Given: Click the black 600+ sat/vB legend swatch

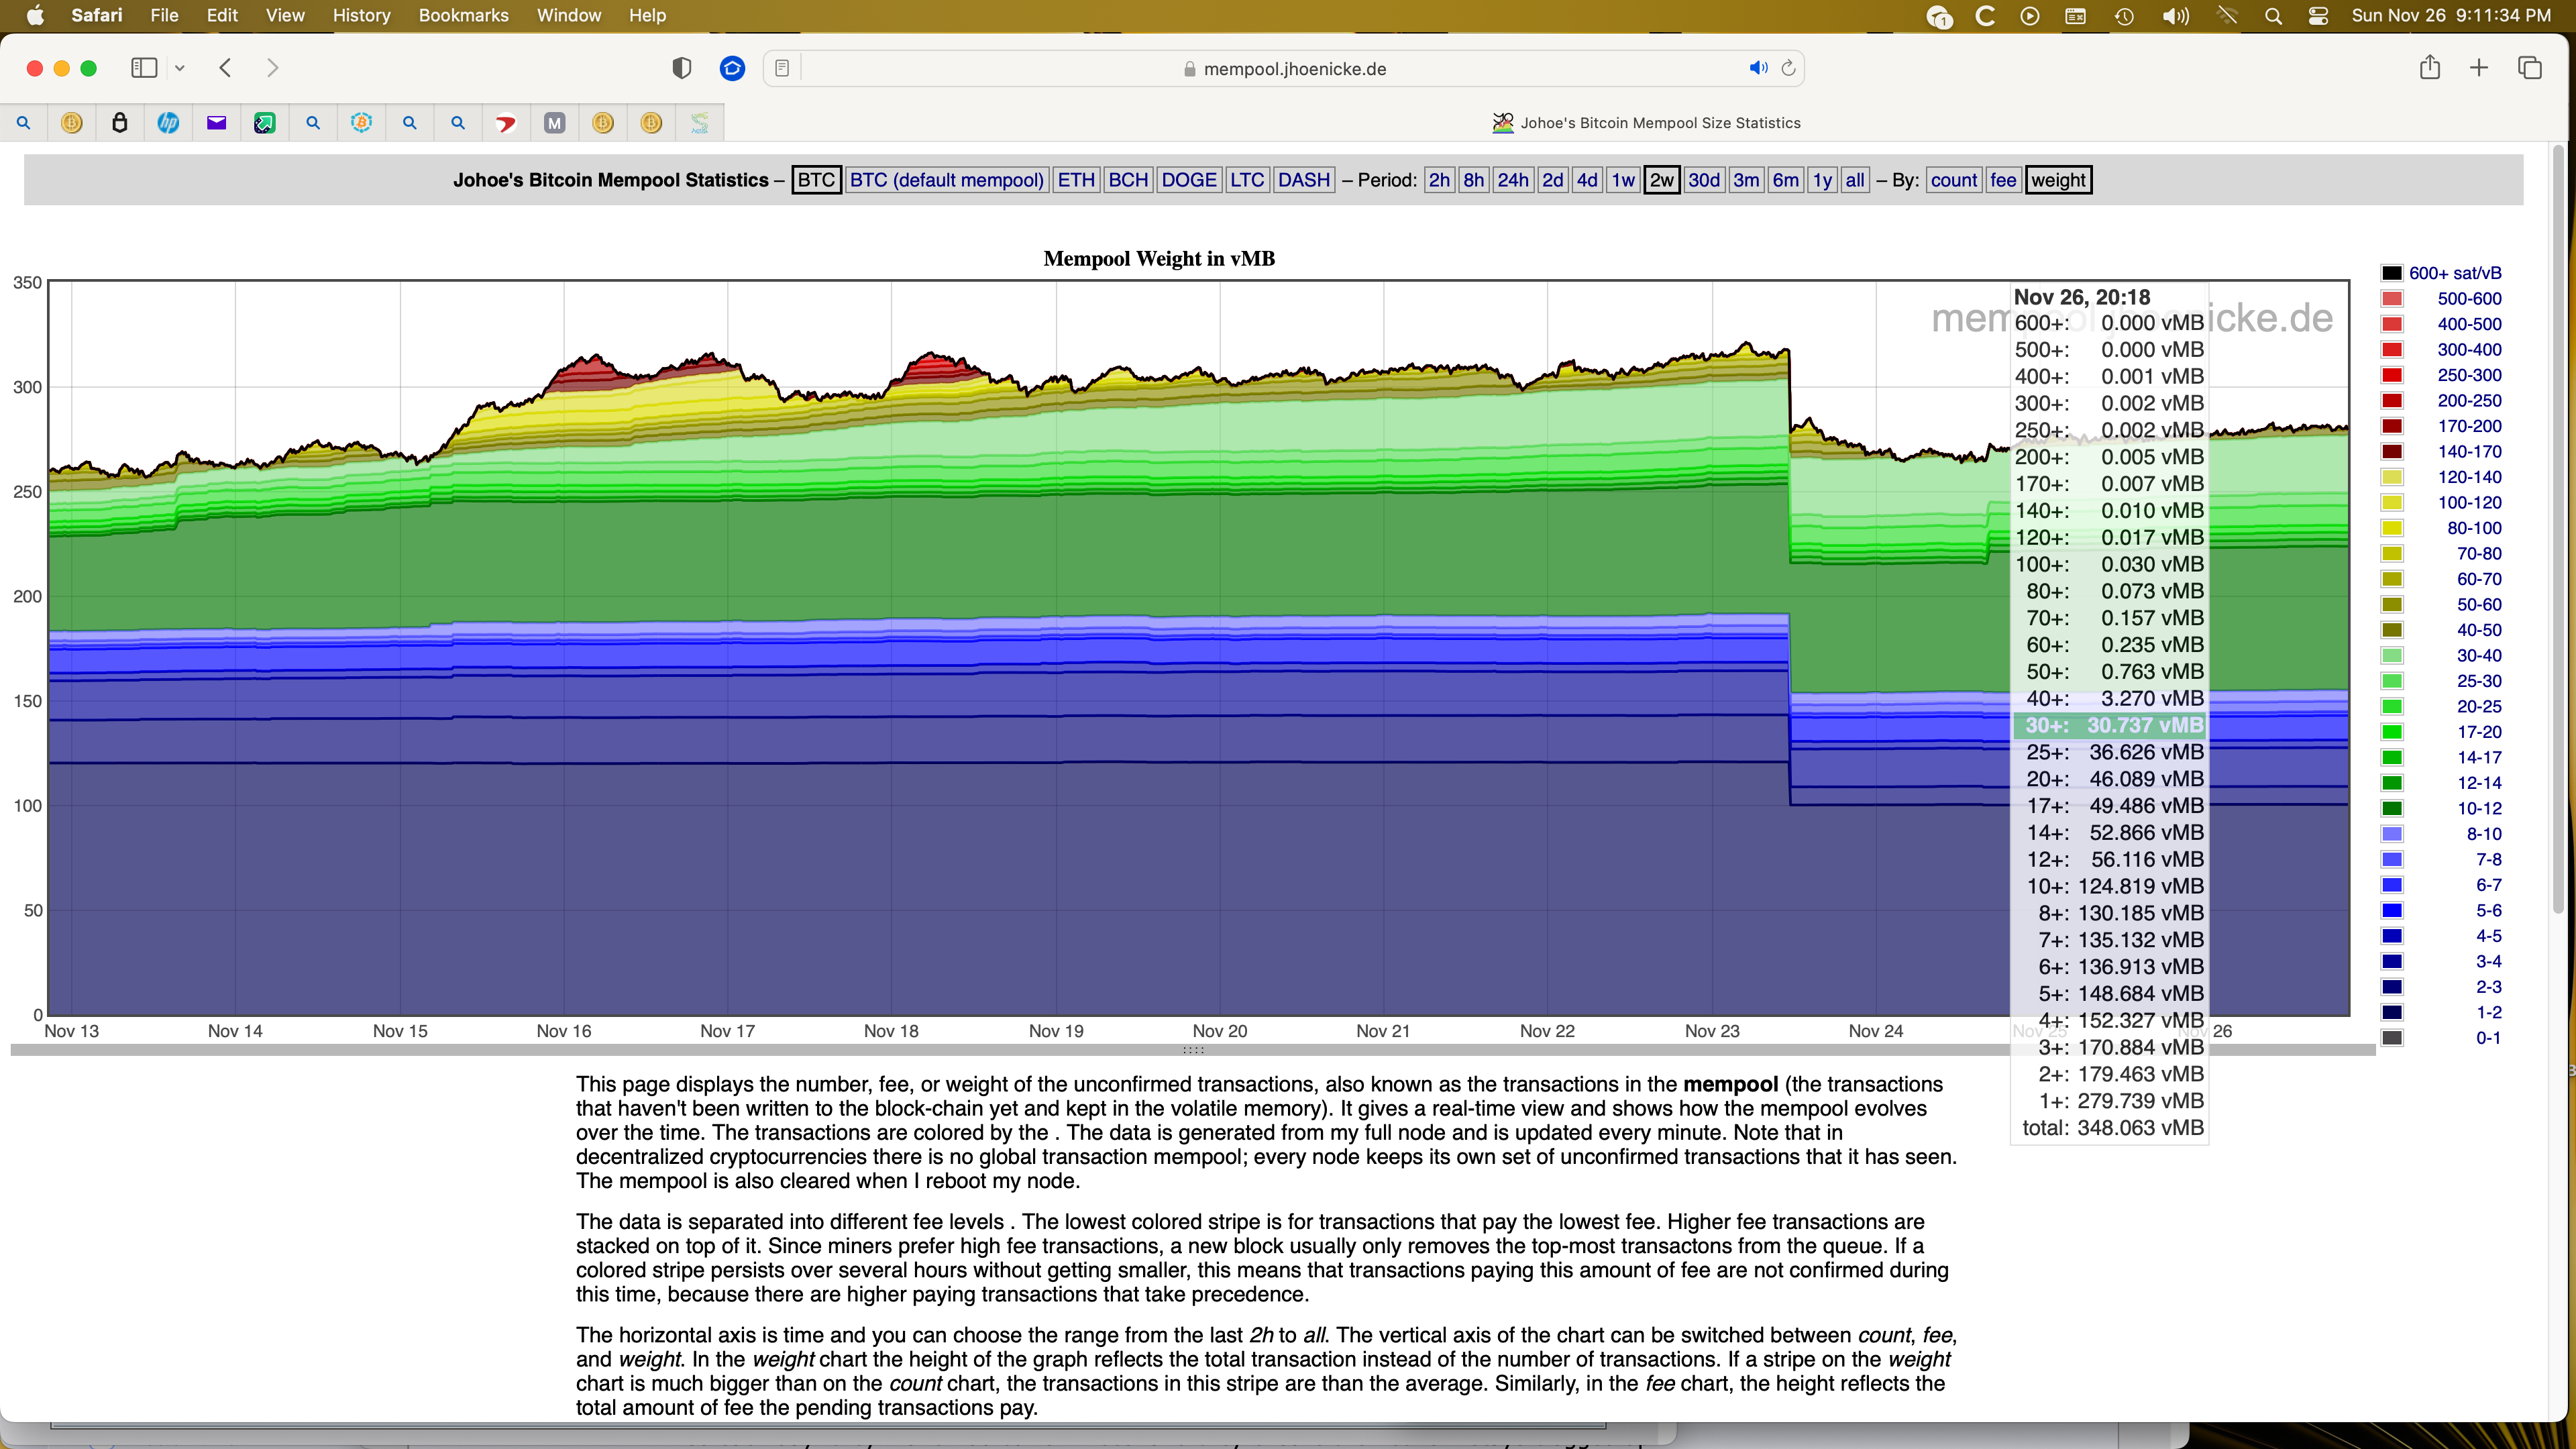Looking at the screenshot, I should point(2392,273).
